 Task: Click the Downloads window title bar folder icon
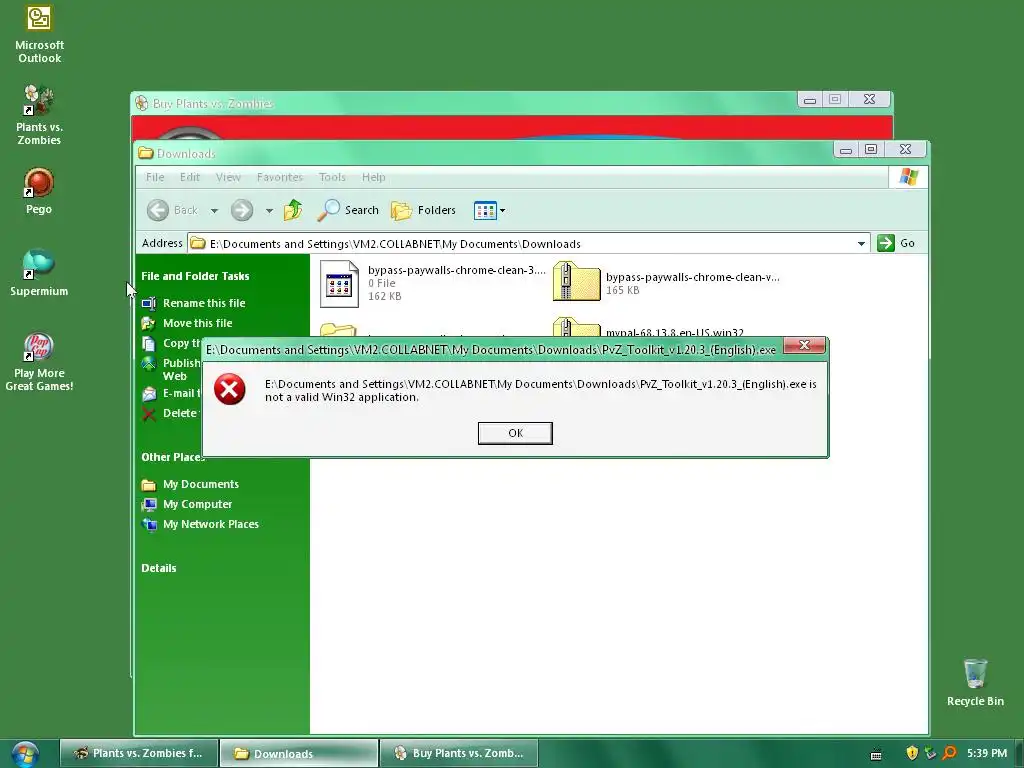(146, 153)
